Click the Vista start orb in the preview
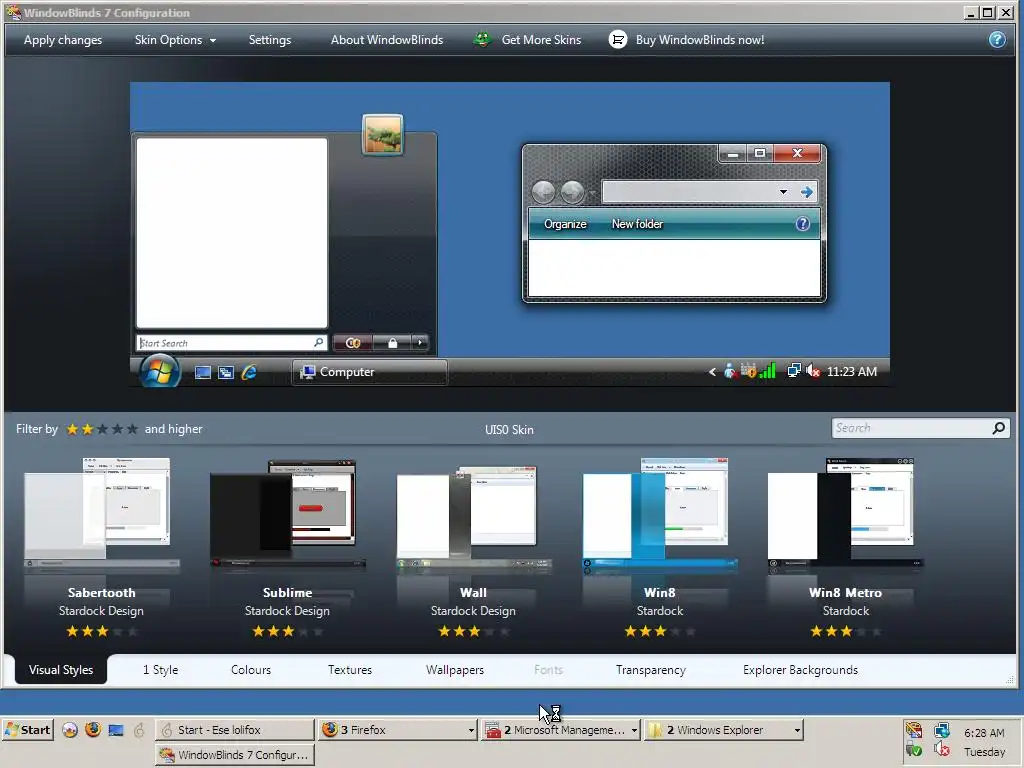This screenshot has width=1024, height=768. click(x=159, y=371)
